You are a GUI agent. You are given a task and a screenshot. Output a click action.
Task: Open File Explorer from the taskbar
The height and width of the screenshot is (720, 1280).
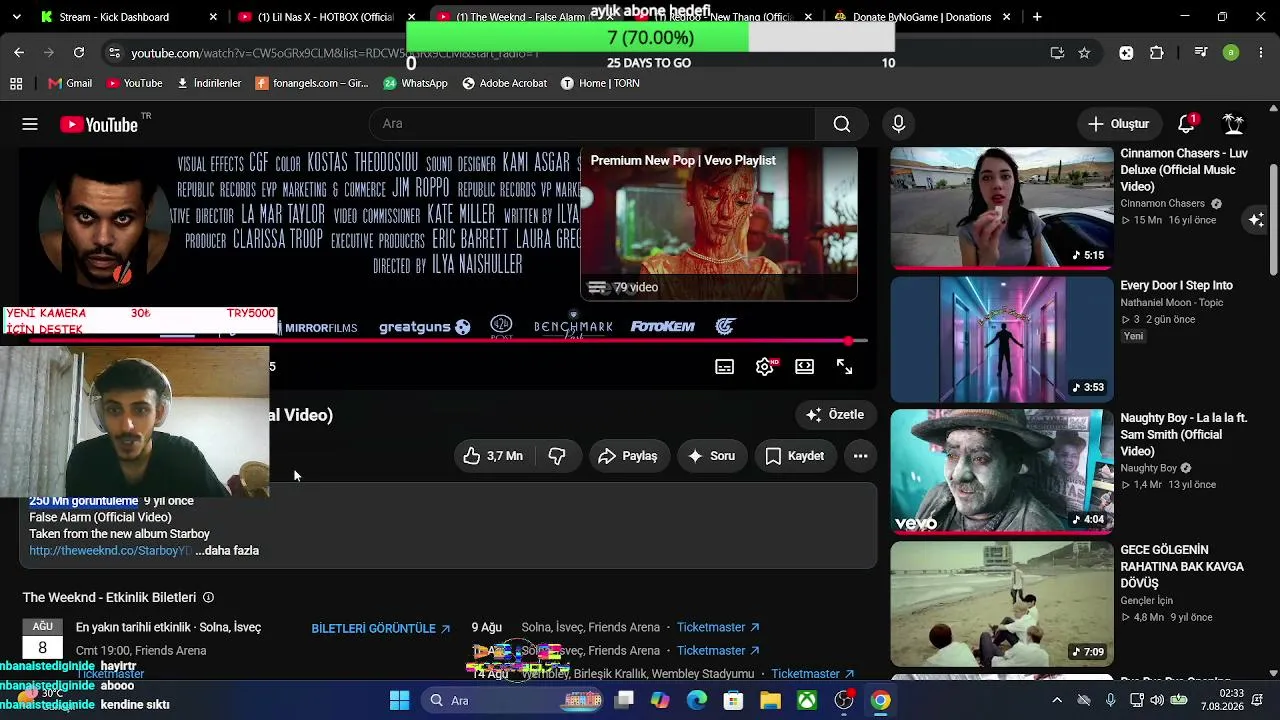coord(770,701)
